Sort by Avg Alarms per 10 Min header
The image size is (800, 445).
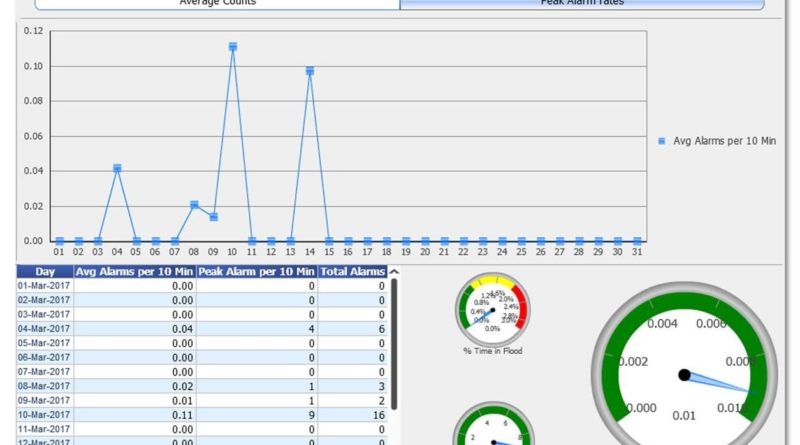click(135, 272)
